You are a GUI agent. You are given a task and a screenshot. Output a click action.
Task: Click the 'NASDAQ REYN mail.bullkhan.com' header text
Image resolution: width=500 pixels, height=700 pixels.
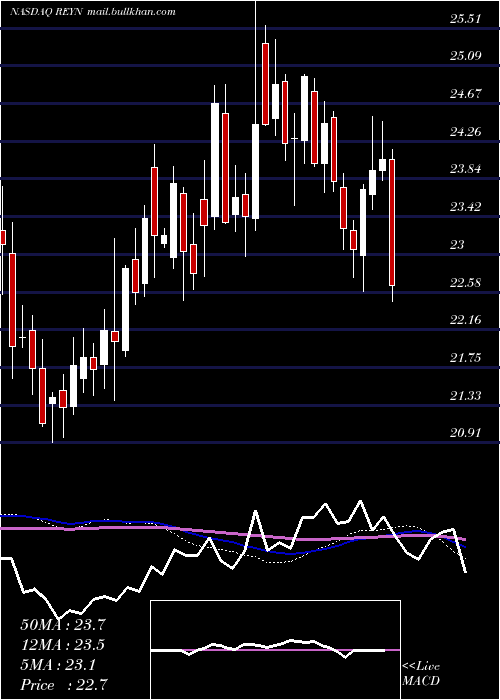92,12
